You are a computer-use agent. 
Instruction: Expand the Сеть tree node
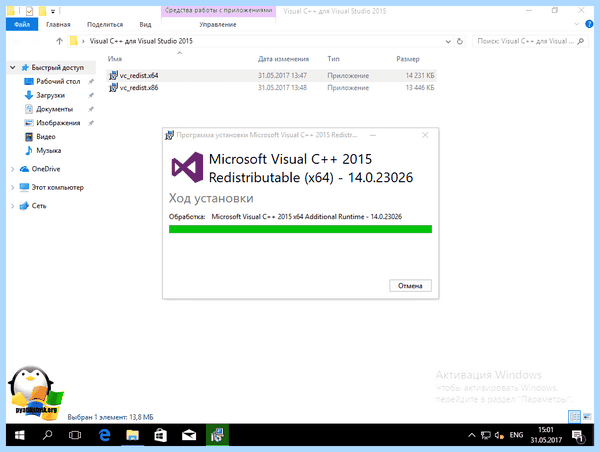[x=13, y=206]
